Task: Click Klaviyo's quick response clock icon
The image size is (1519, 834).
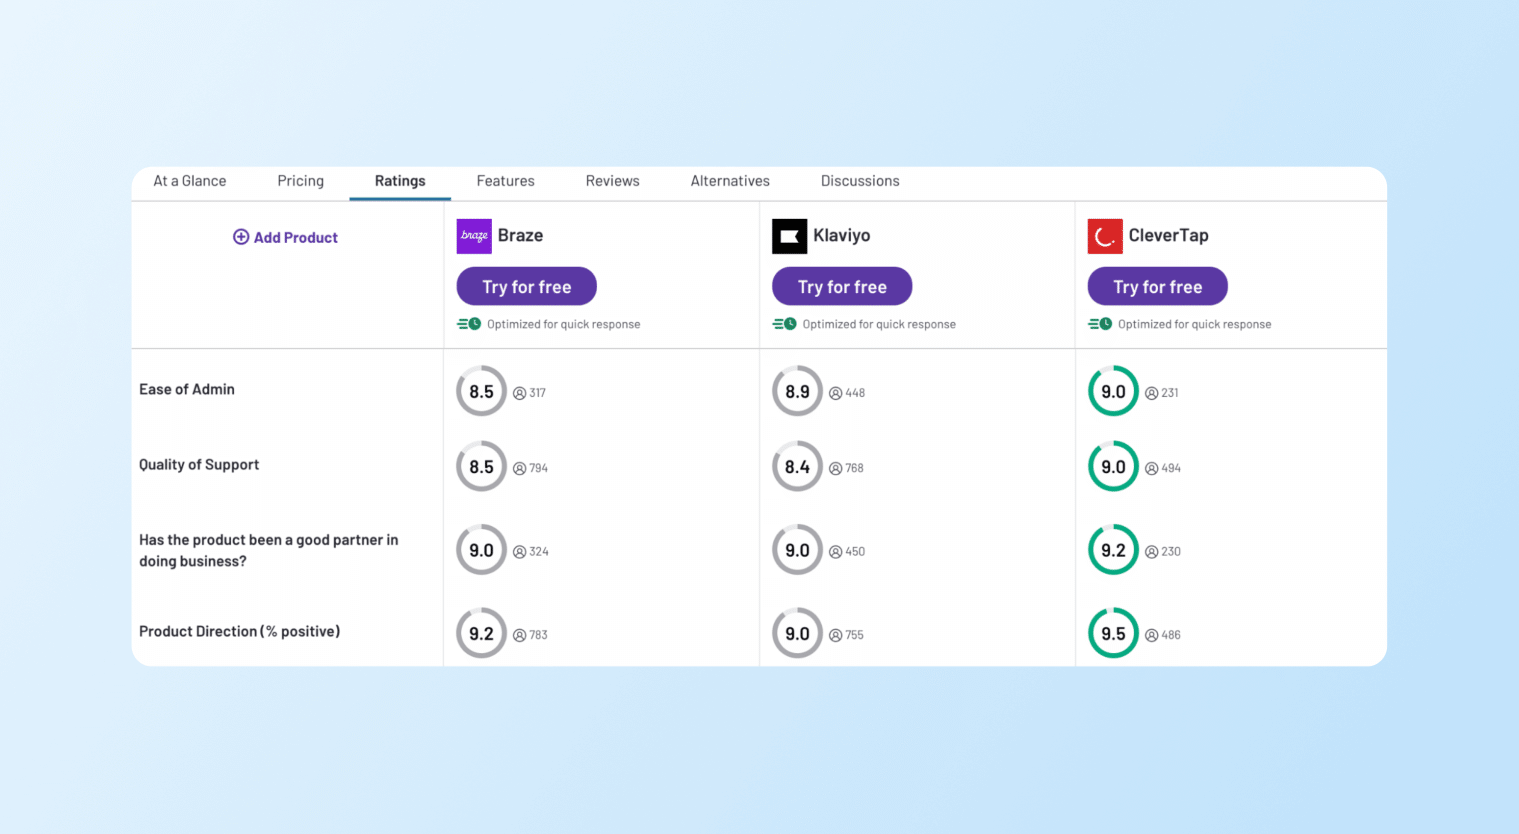Action: pyautogui.click(x=785, y=324)
